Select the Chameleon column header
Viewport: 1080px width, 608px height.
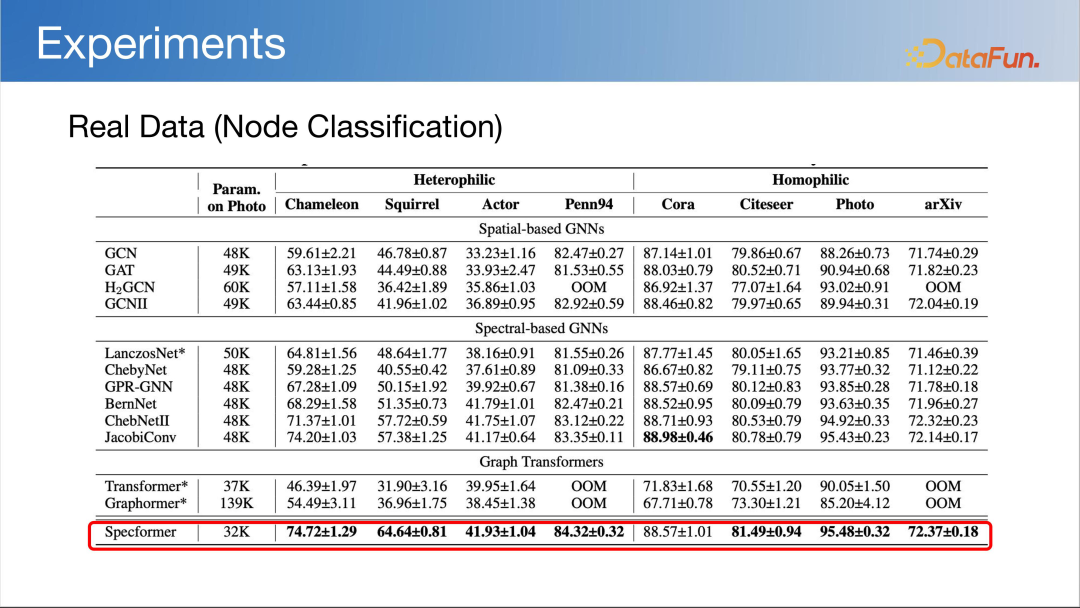pyautogui.click(x=322, y=204)
